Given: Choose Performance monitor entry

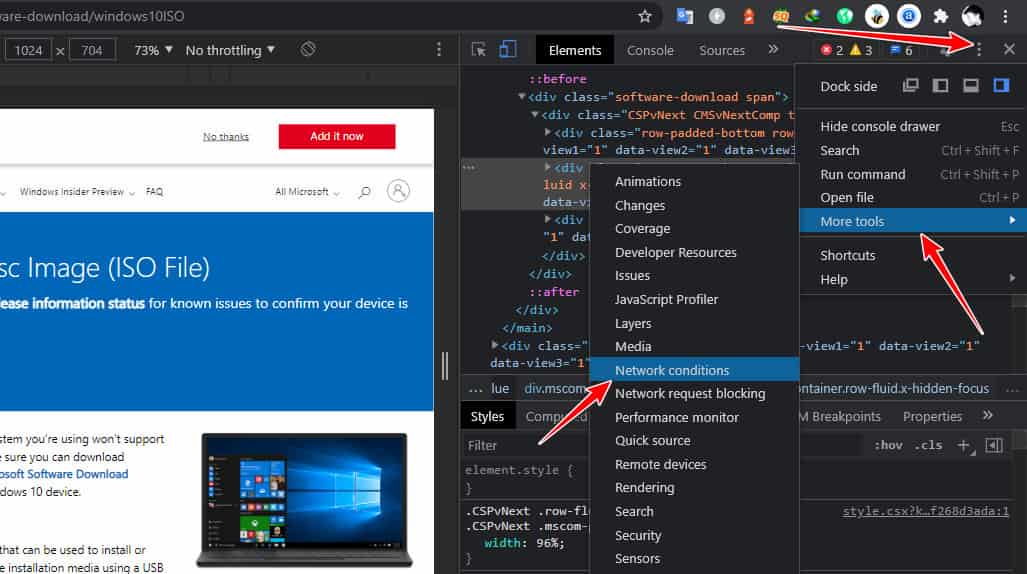Looking at the screenshot, I should 694,417.
